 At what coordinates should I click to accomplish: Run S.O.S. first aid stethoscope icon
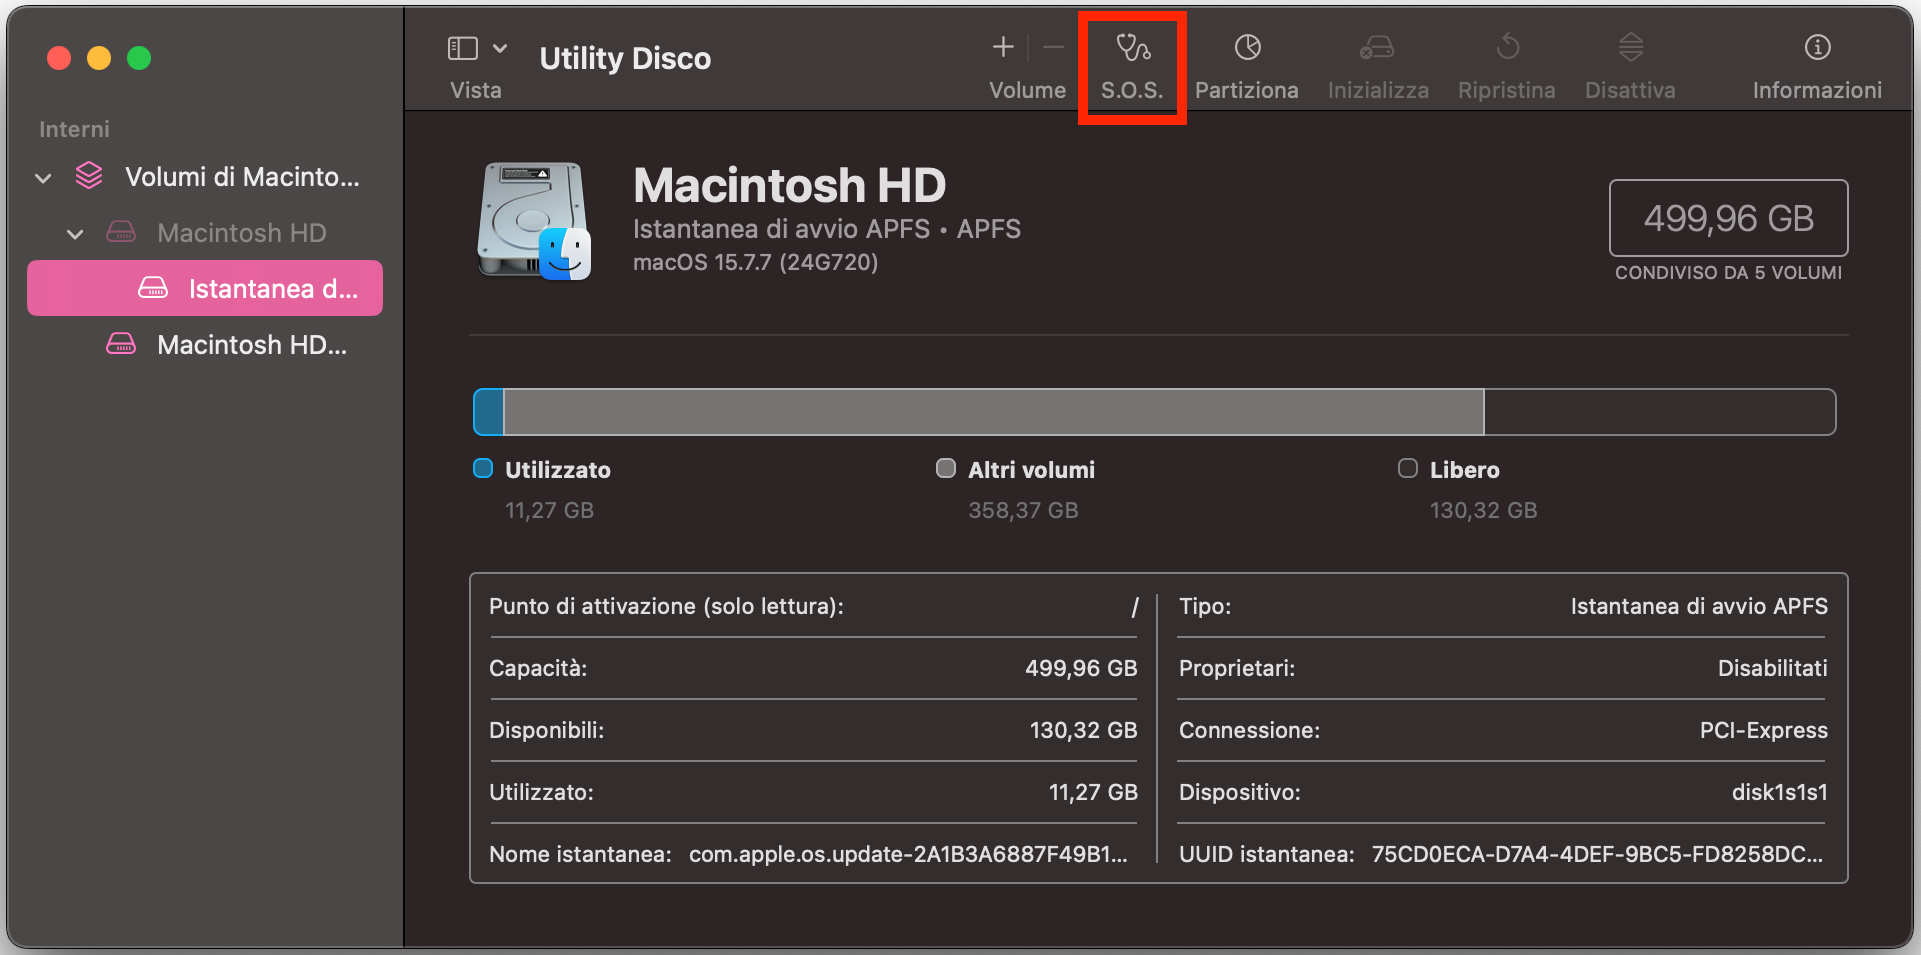tap(1133, 47)
